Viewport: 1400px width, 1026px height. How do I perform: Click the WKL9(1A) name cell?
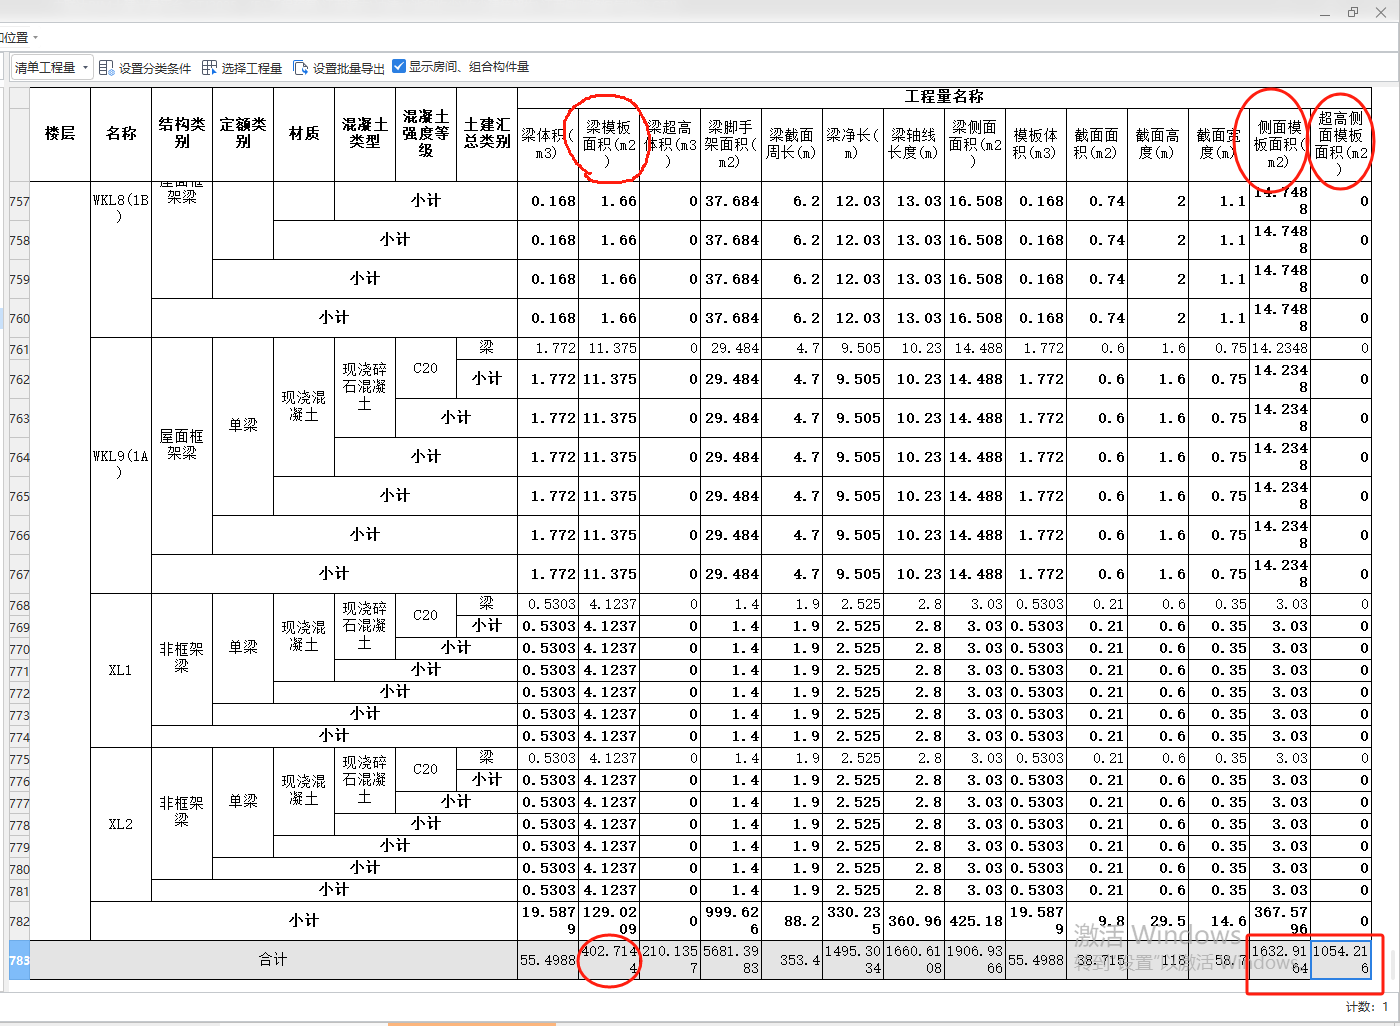coord(121,464)
